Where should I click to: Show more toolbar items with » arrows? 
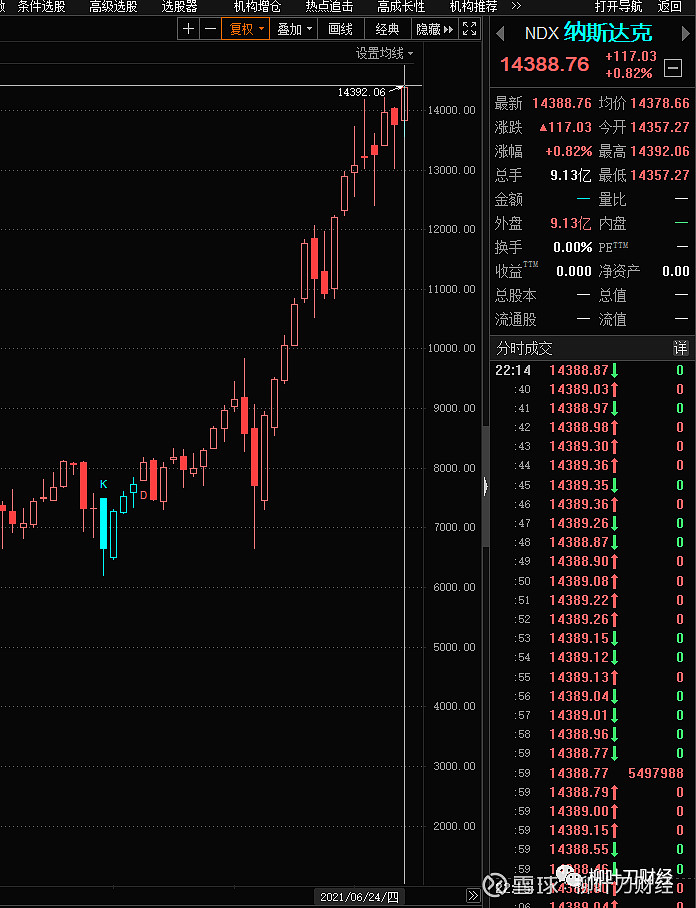[516, 6]
